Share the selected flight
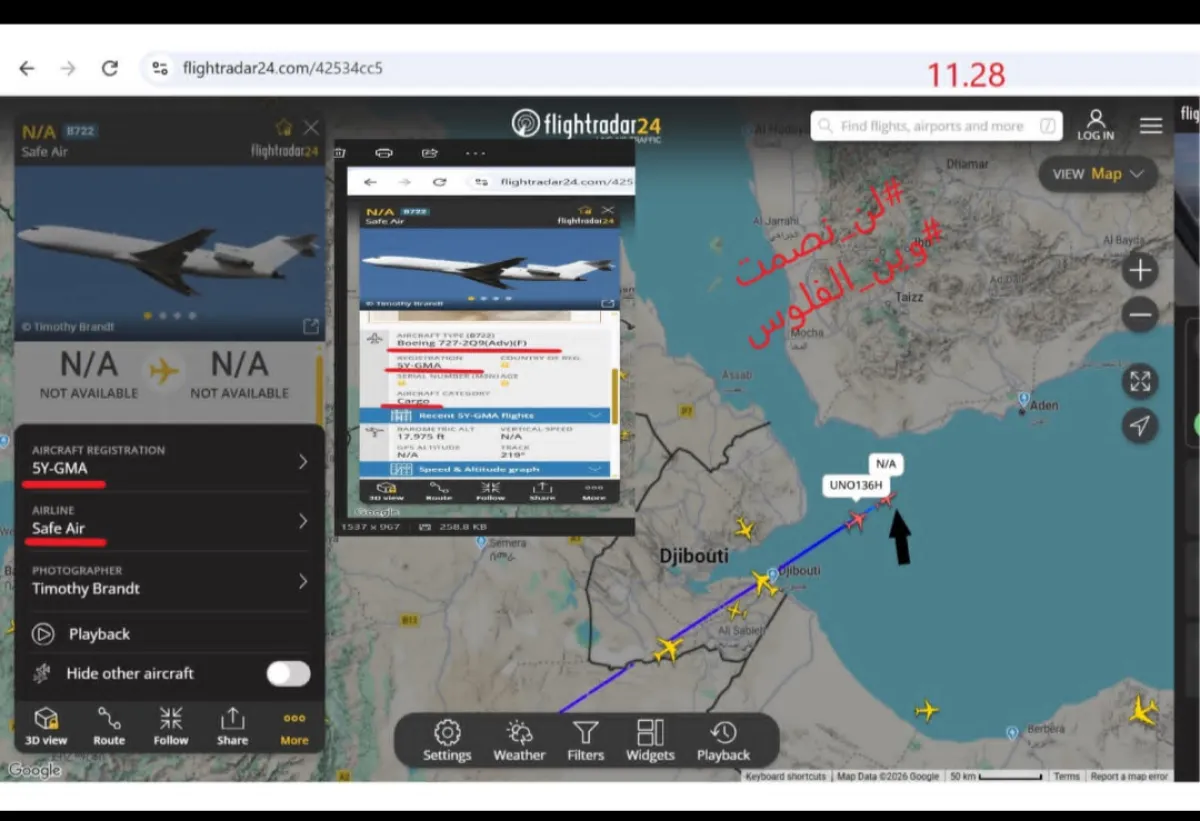 (232, 726)
